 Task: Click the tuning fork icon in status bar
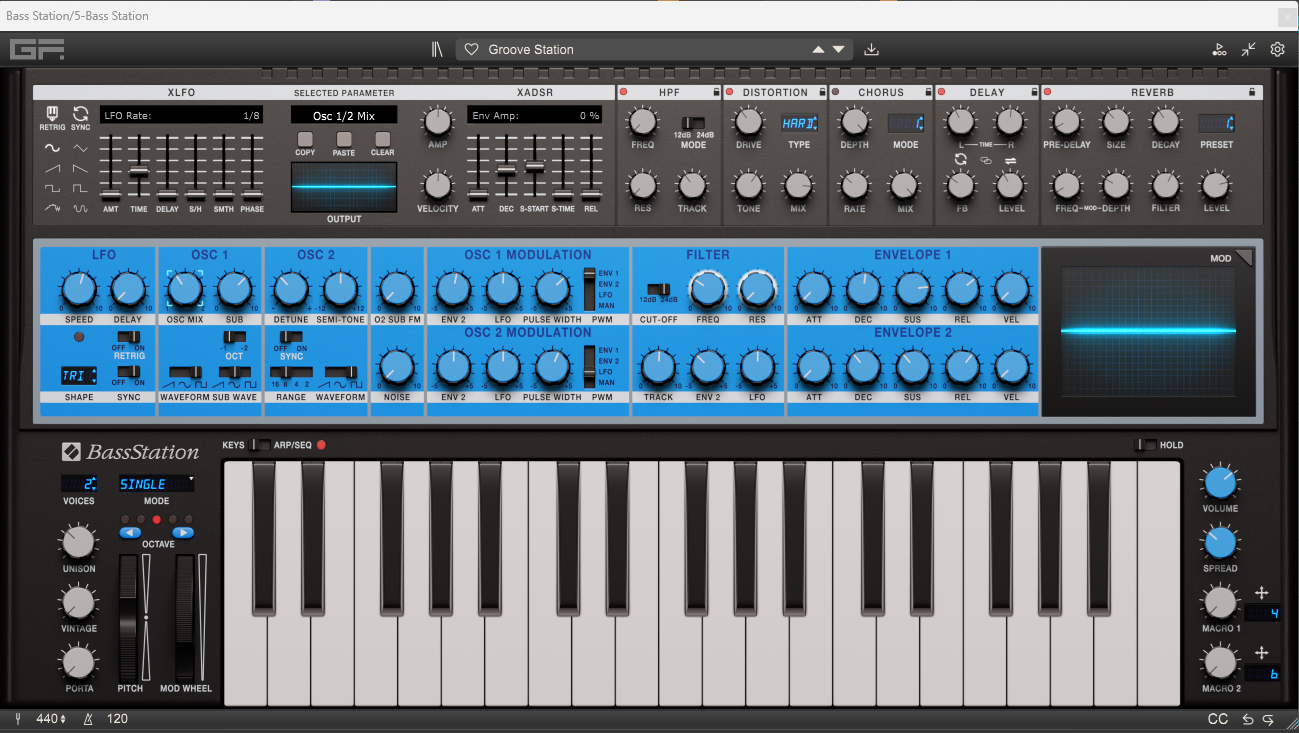tap(18, 719)
